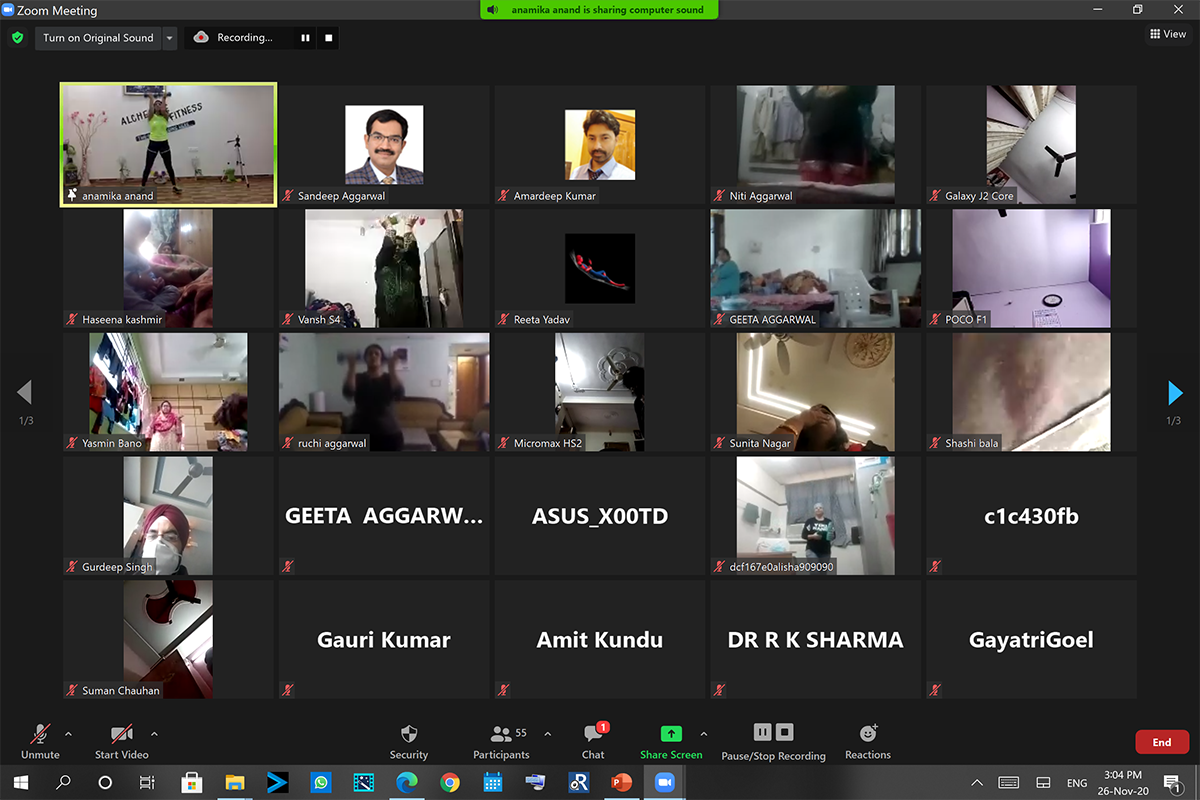Screen dimensions: 1200x800
Task: Open Google Chrome from the taskbar
Action: tap(450, 782)
